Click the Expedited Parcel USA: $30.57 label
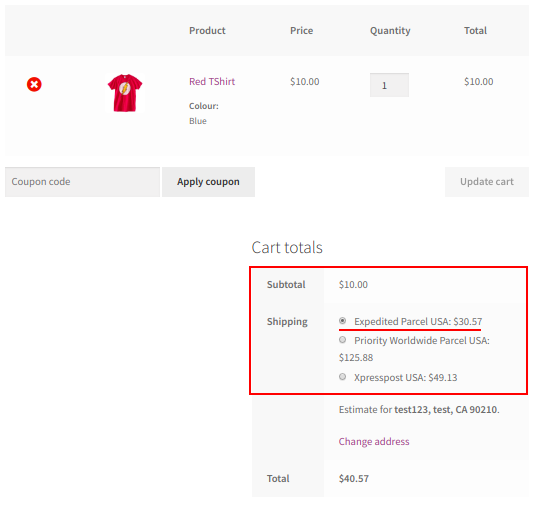The height and width of the screenshot is (510, 534). pos(418,322)
